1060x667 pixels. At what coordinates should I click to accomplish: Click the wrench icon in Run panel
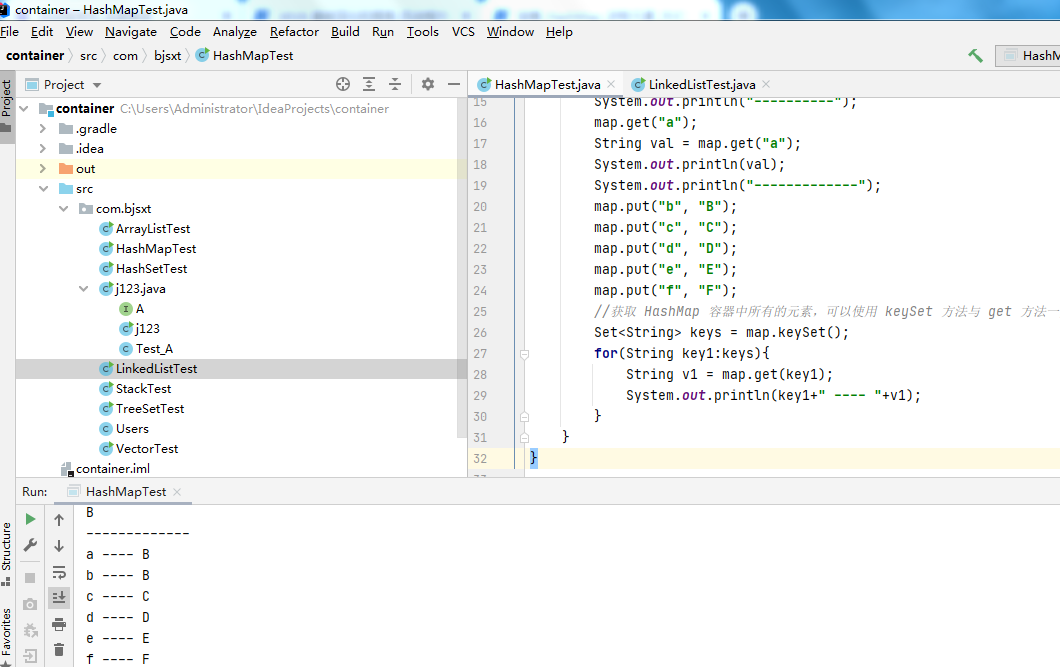click(x=30, y=545)
